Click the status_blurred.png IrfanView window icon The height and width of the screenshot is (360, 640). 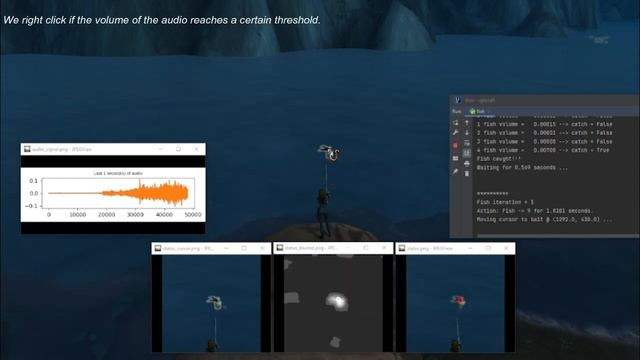[280, 248]
